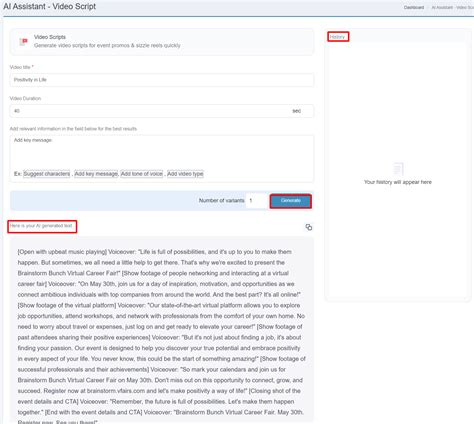The image size is (474, 424).
Task: Select the Add key message suggestion chip
Action: pos(96,174)
